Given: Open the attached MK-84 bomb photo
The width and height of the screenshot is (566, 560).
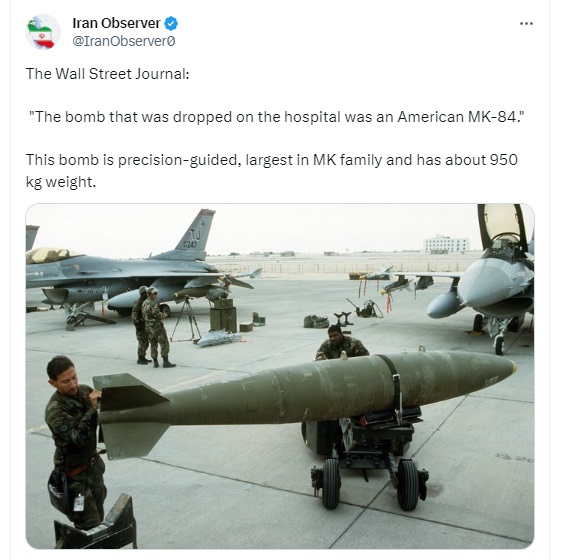Looking at the screenshot, I should click(280, 376).
